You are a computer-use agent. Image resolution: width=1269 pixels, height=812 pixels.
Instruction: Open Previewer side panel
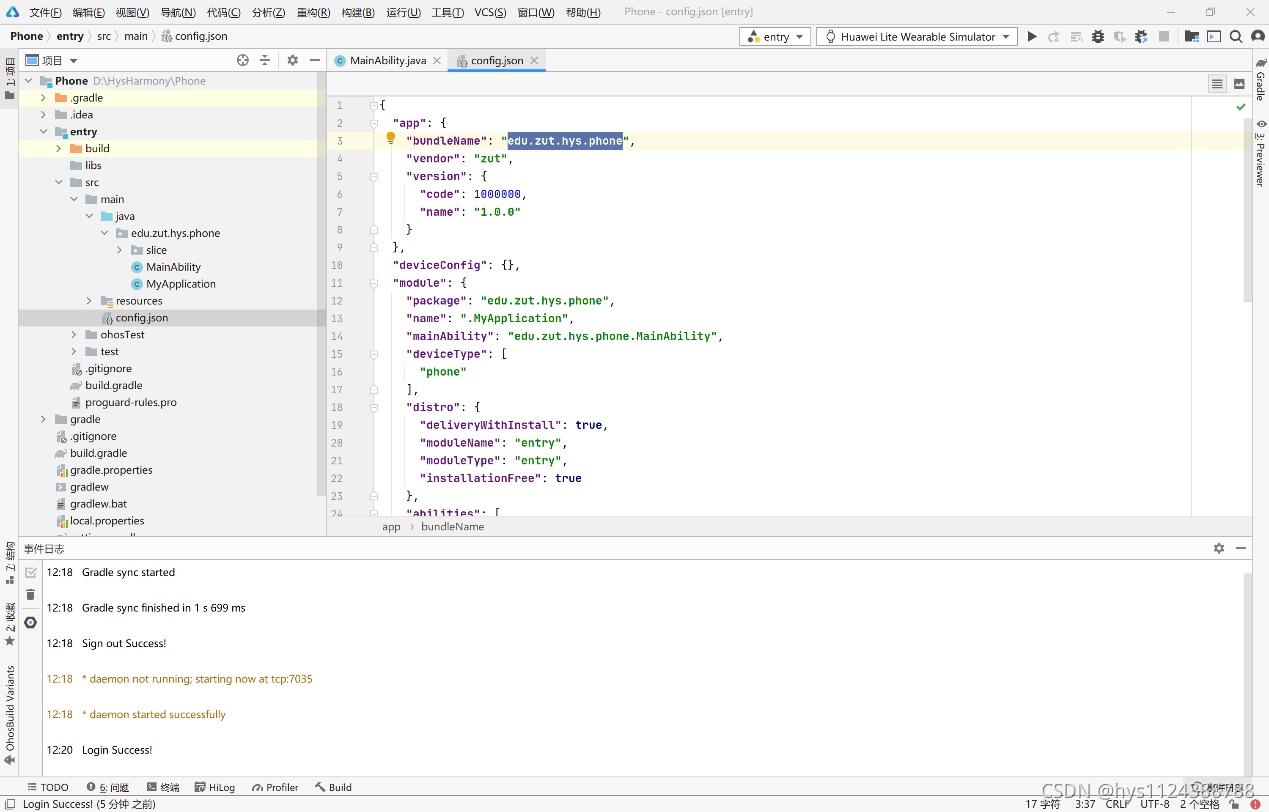[1260, 153]
